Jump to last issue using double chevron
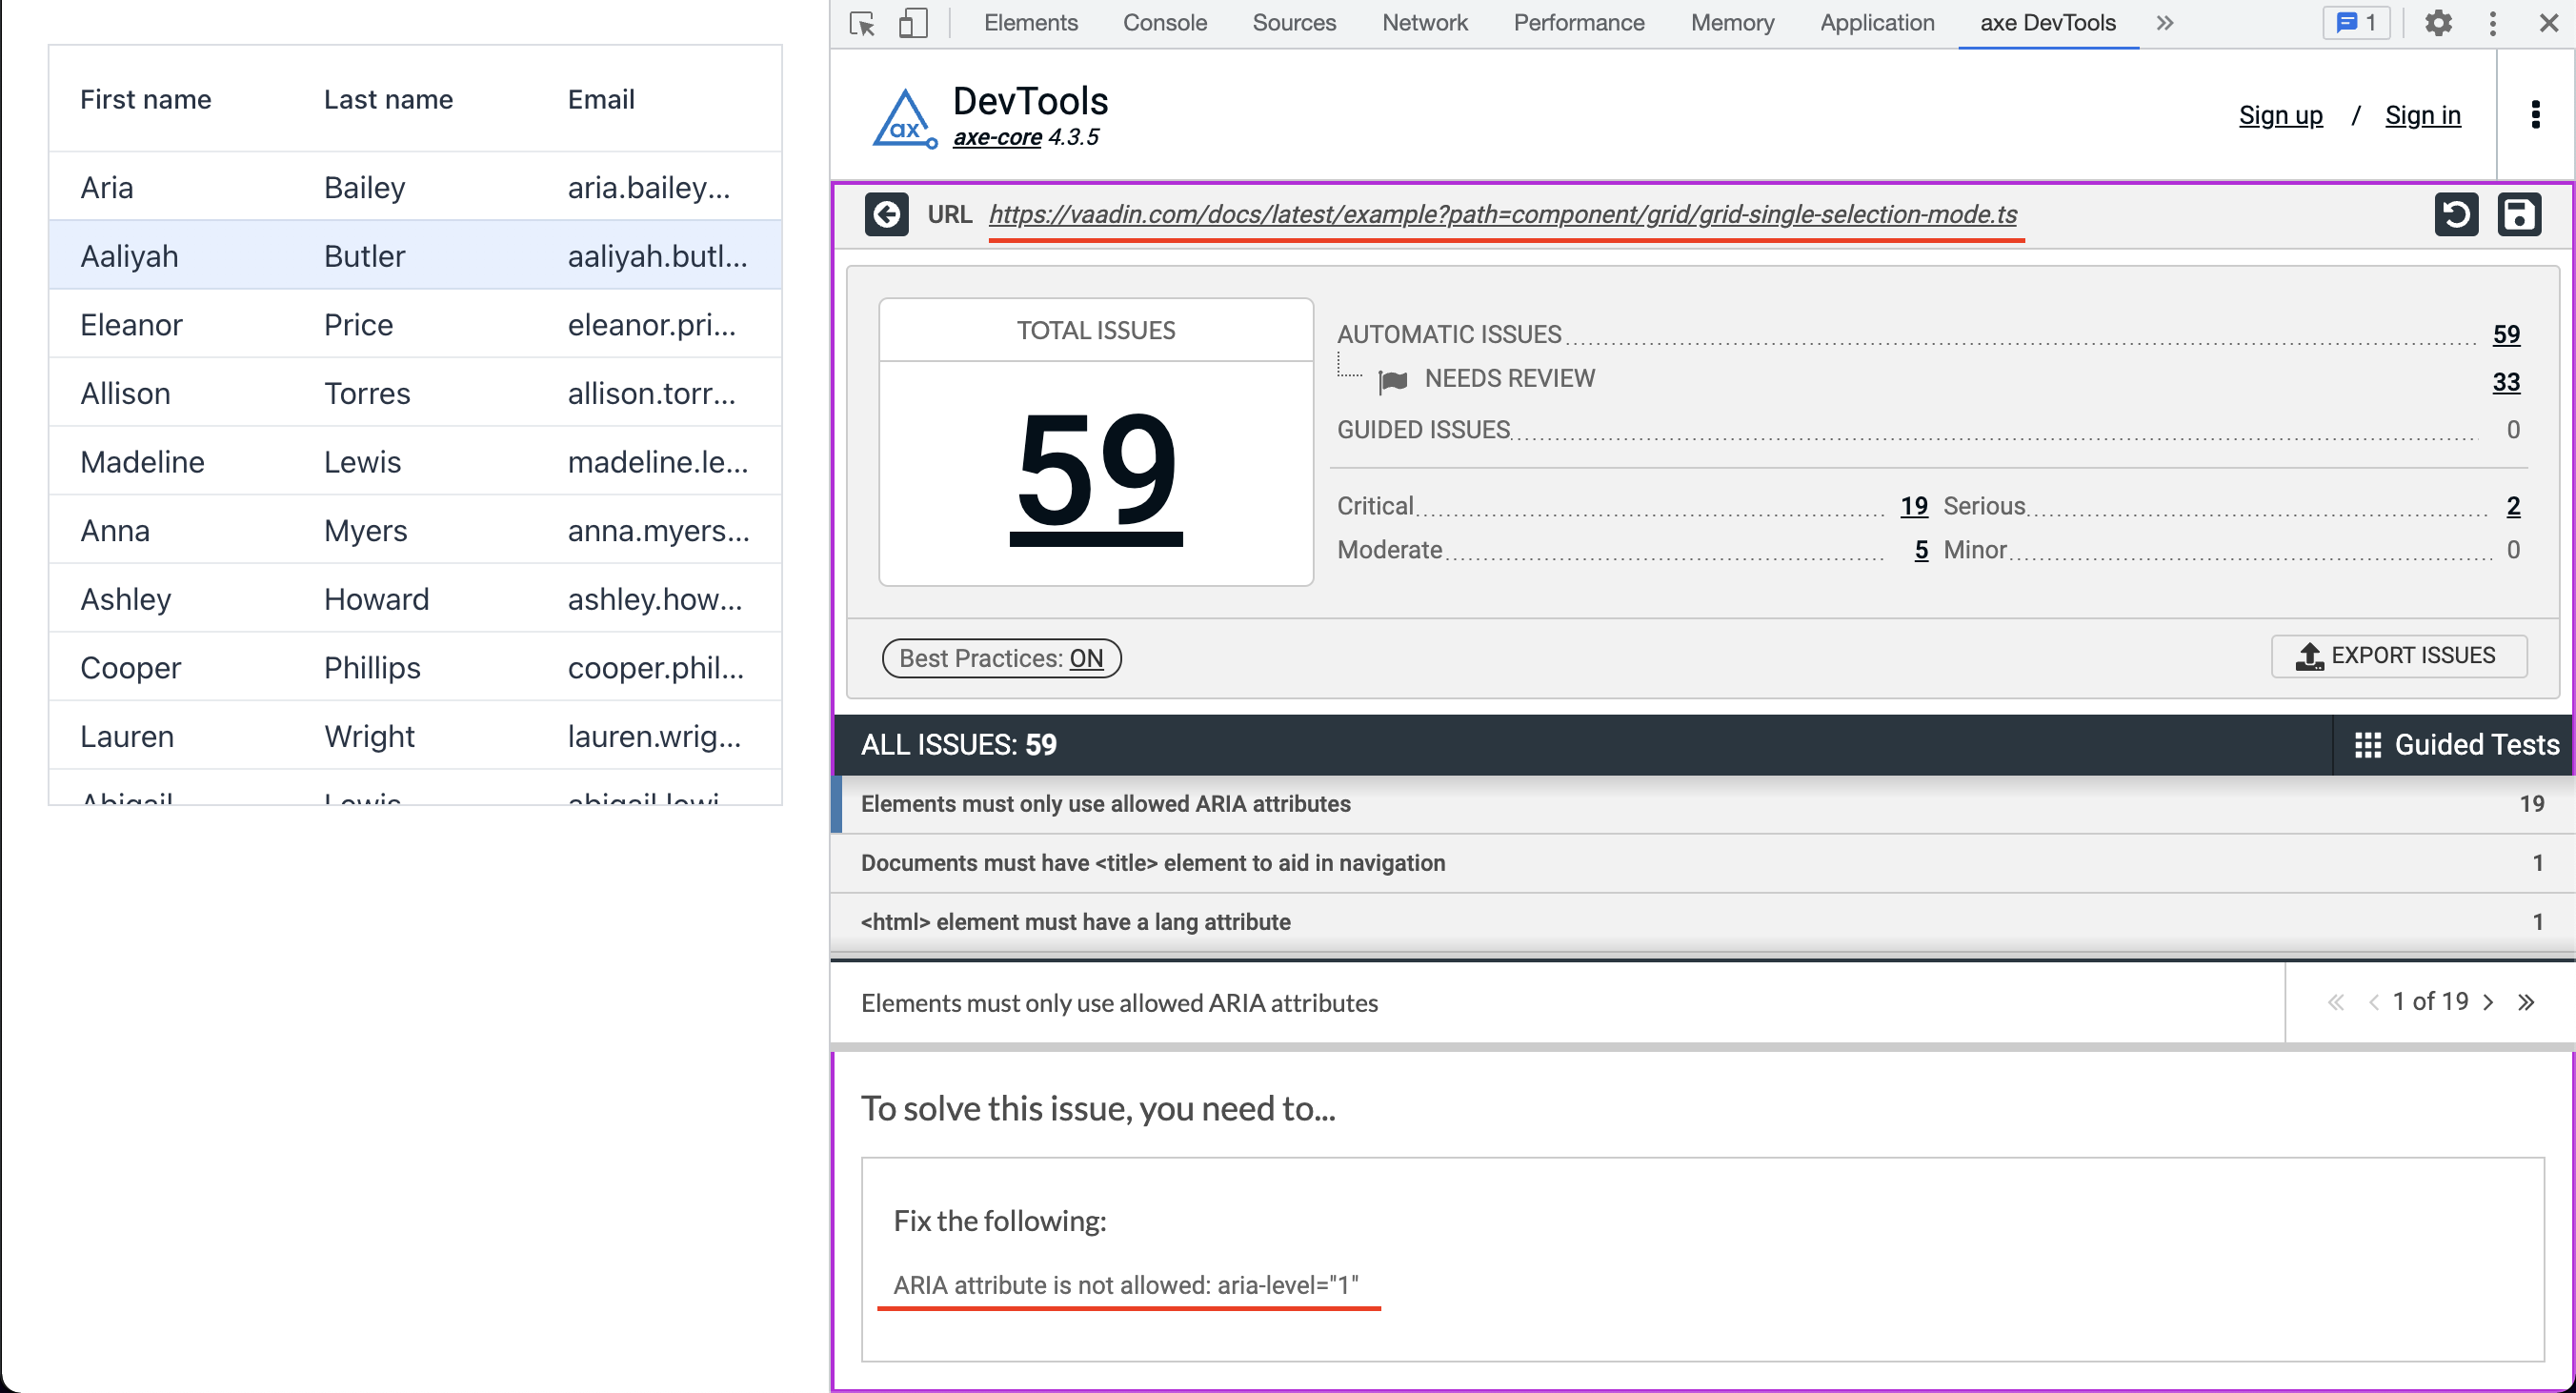 click(2527, 1001)
